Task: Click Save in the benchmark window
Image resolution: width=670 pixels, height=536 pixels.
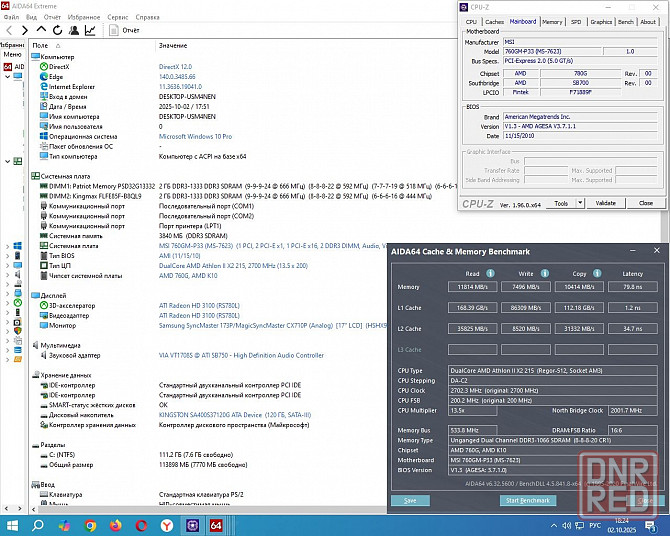Action: (410, 500)
